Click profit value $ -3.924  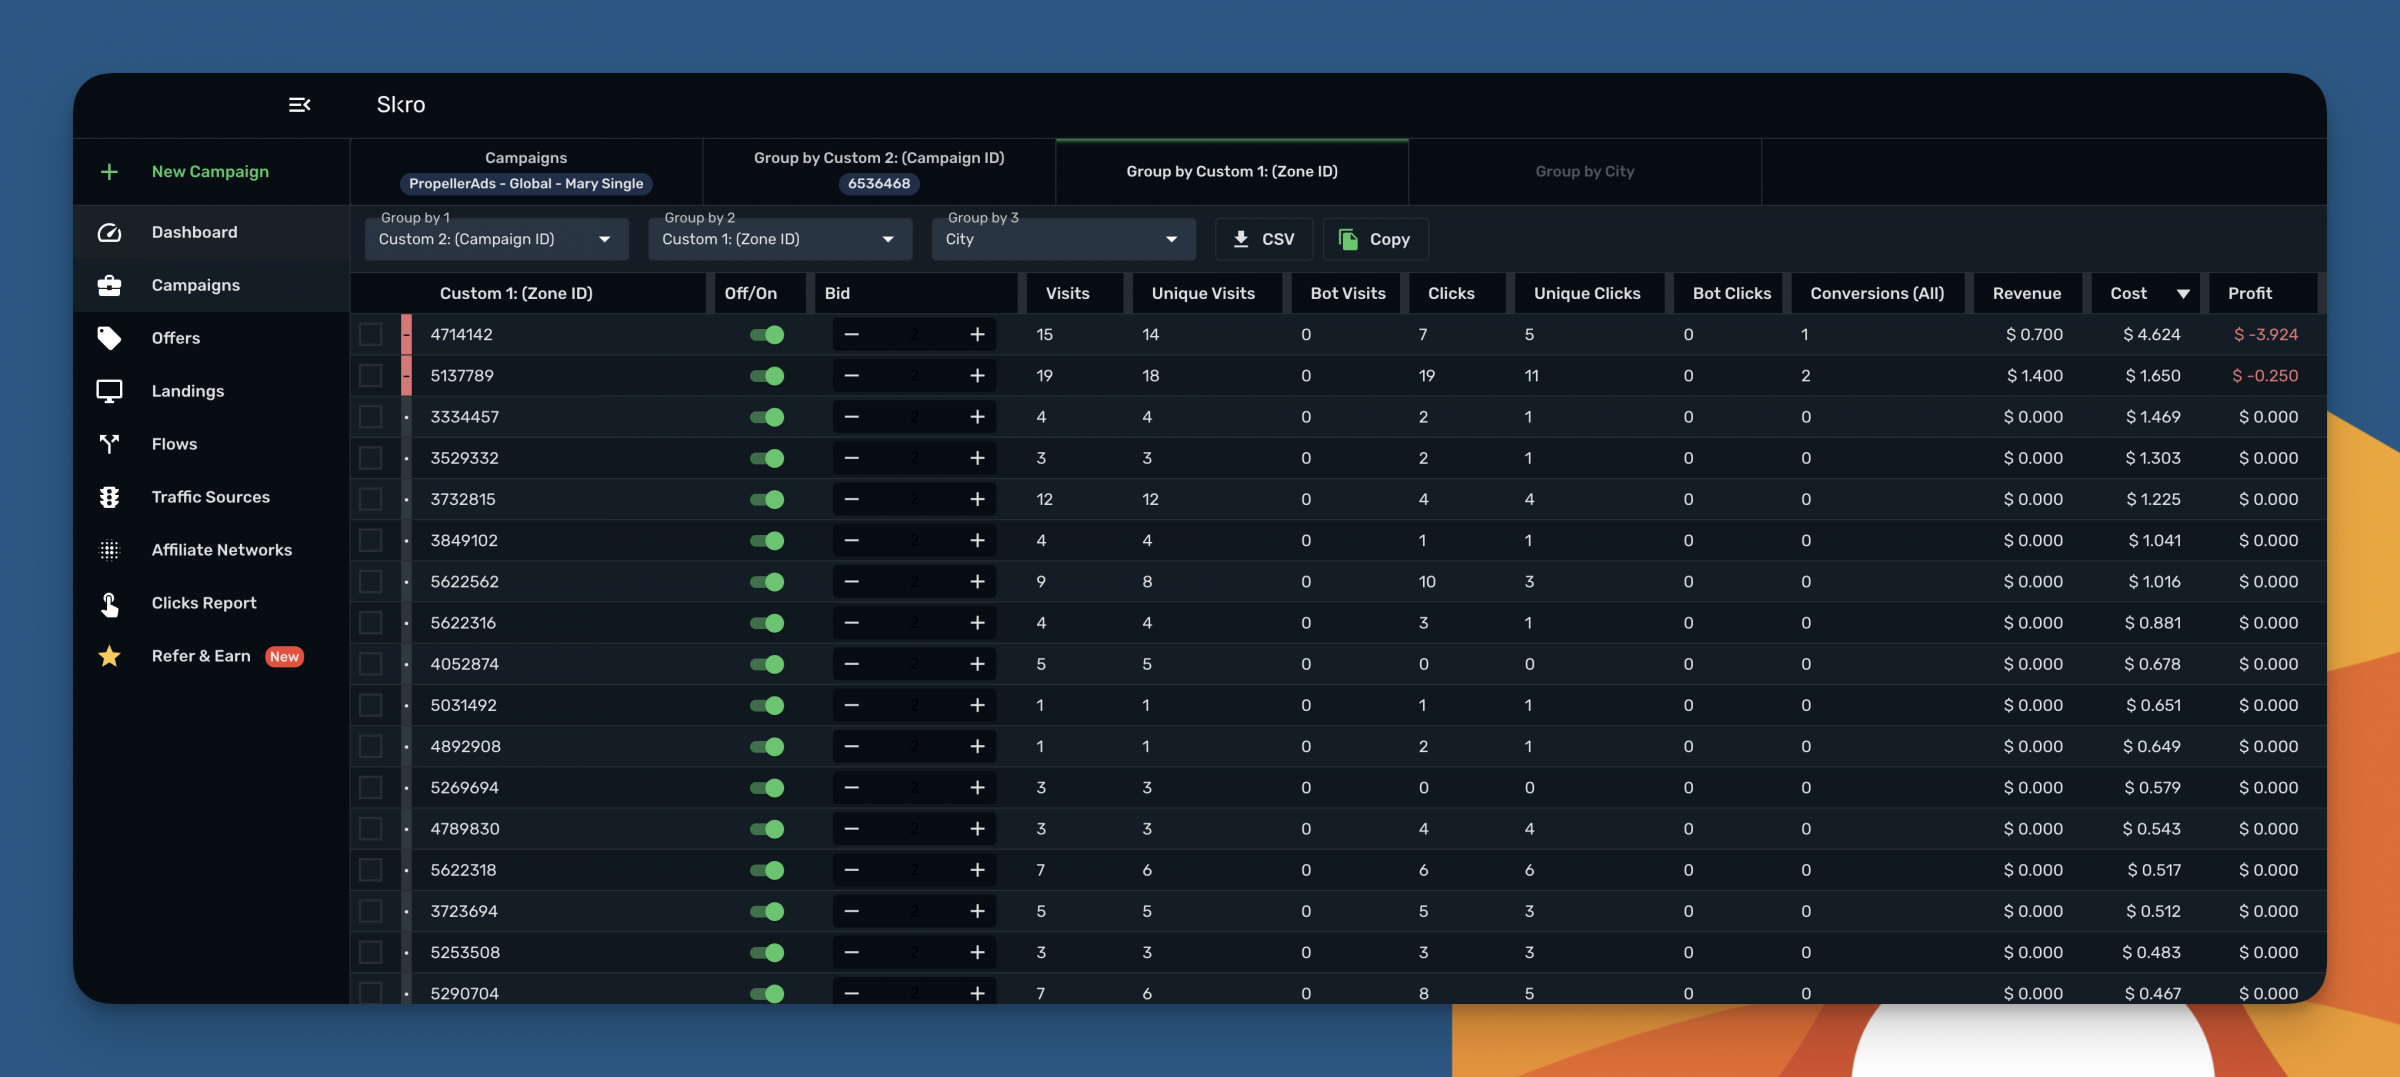pyautogui.click(x=2266, y=335)
